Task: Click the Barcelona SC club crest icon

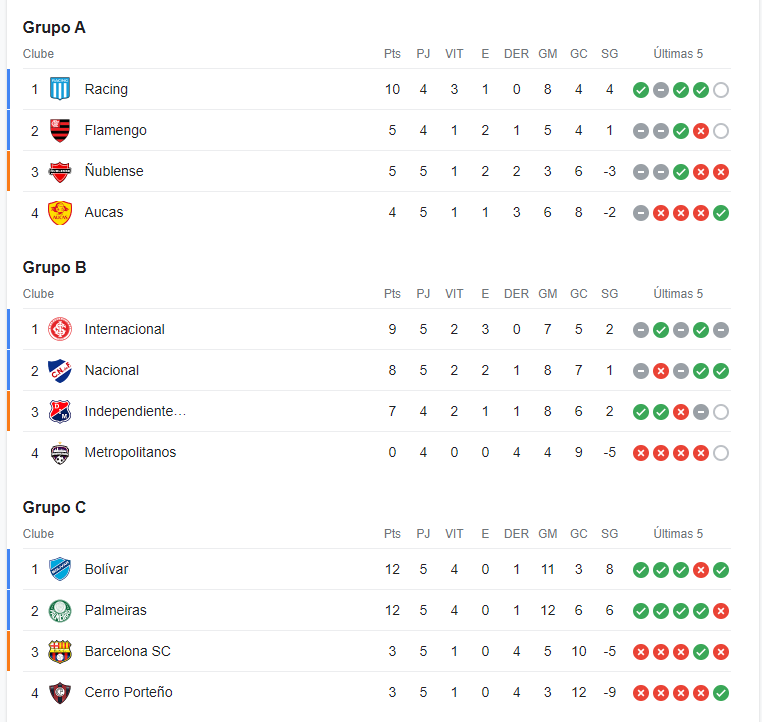Action: tap(60, 652)
